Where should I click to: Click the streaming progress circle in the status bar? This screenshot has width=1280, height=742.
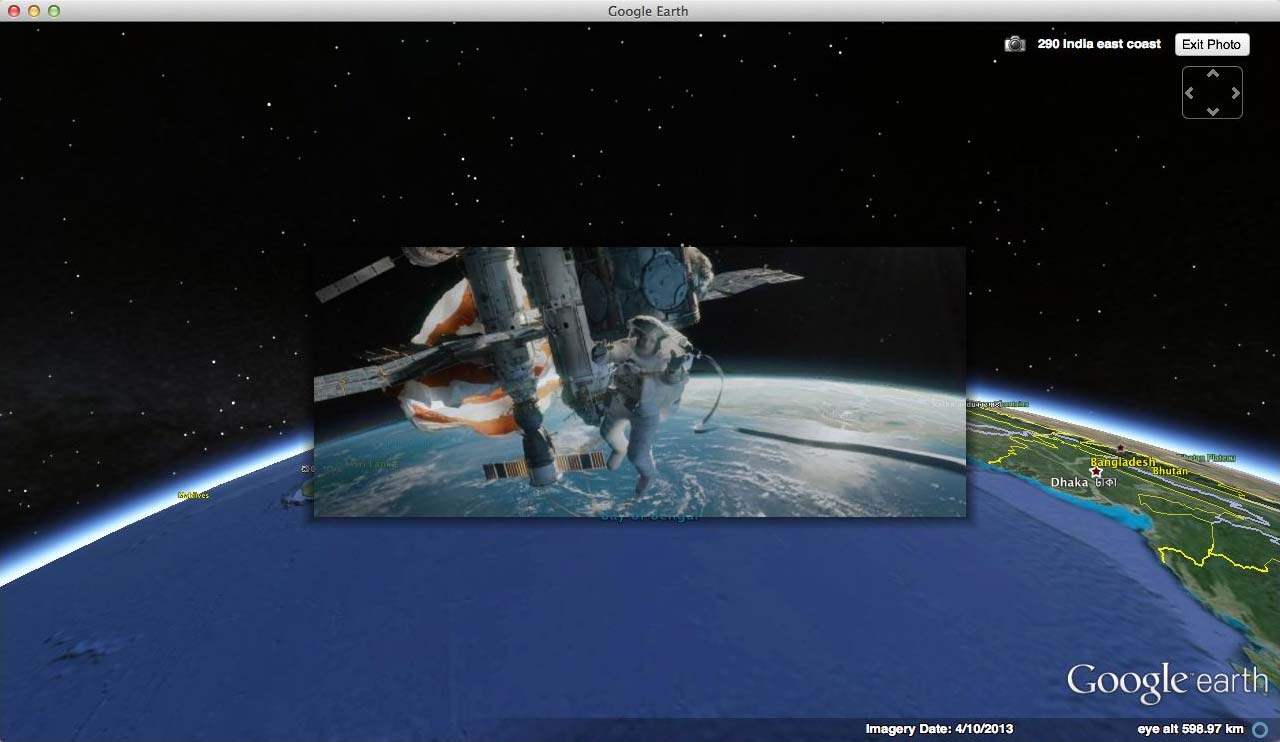pyautogui.click(x=1260, y=730)
